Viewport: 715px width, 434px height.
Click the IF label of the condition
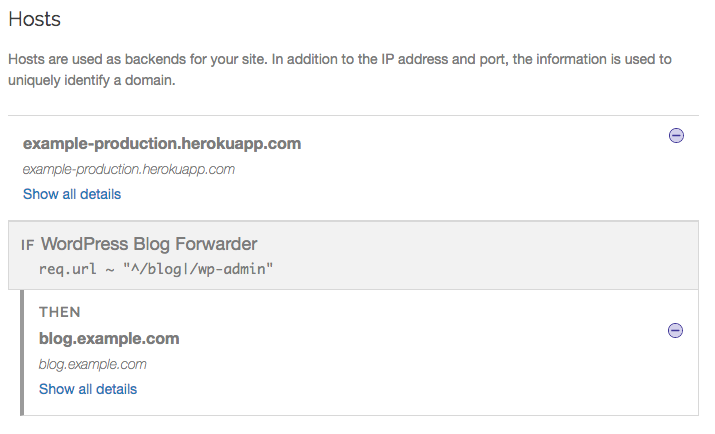[27, 245]
